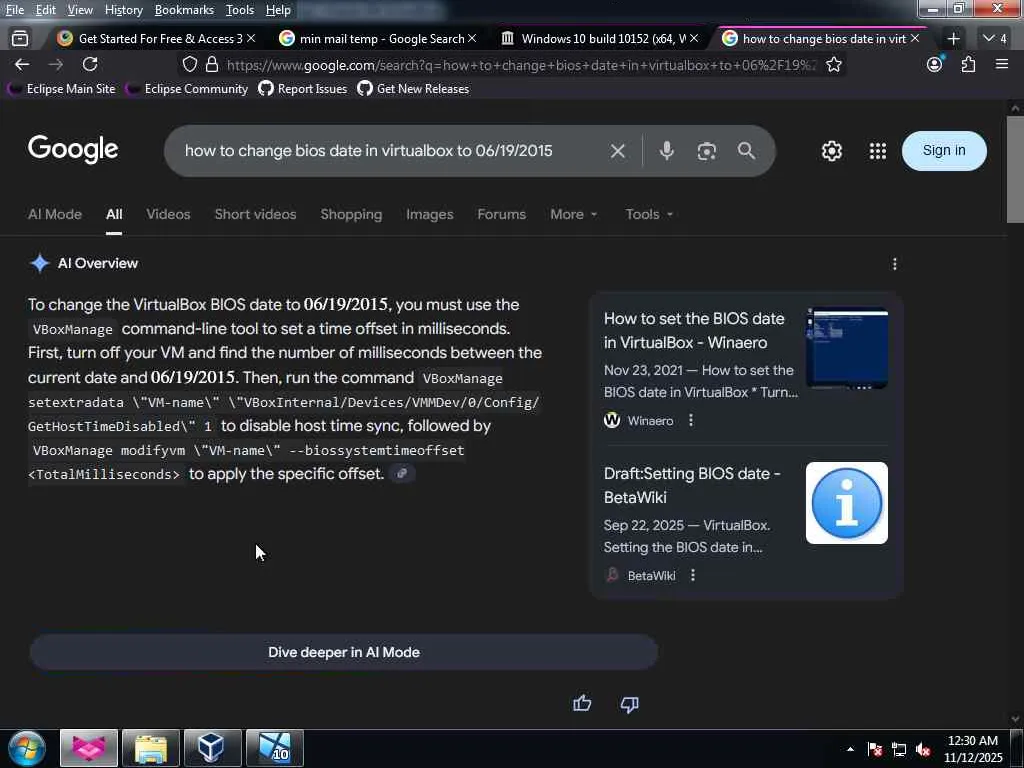Select the Shopping search tab
1024x768 pixels.
(x=351, y=214)
